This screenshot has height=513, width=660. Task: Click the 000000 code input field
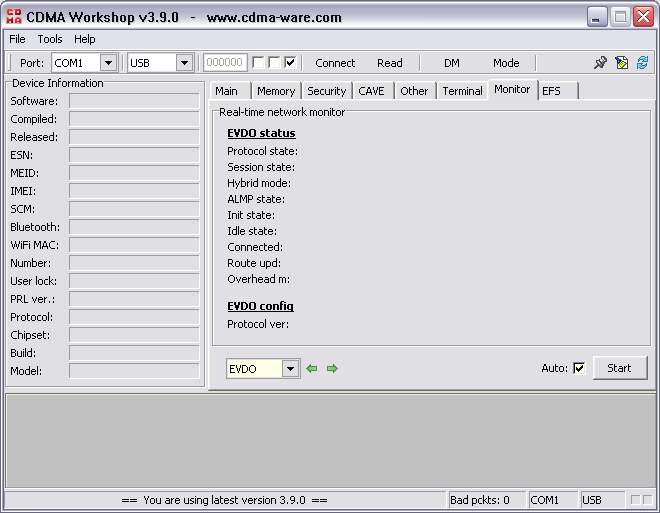[x=225, y=63]
